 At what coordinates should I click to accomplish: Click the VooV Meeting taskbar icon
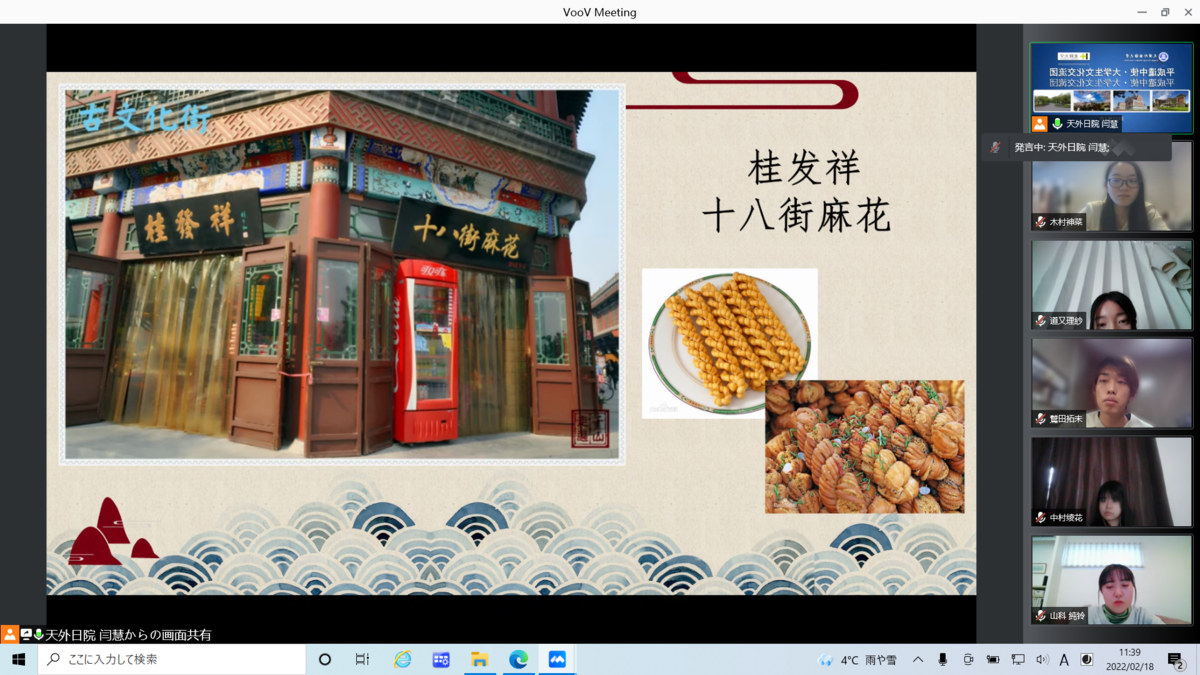coord(557,660)
